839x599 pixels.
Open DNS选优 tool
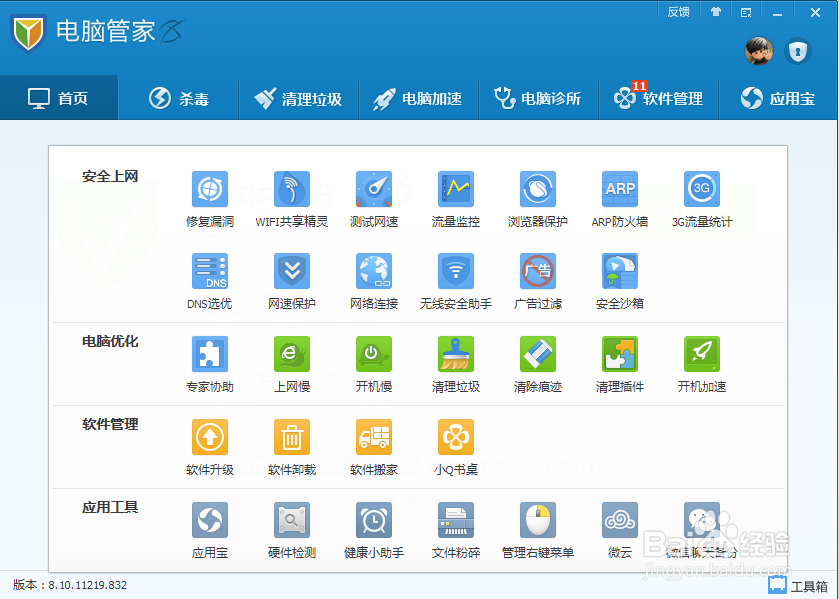[x=210, y=271]
